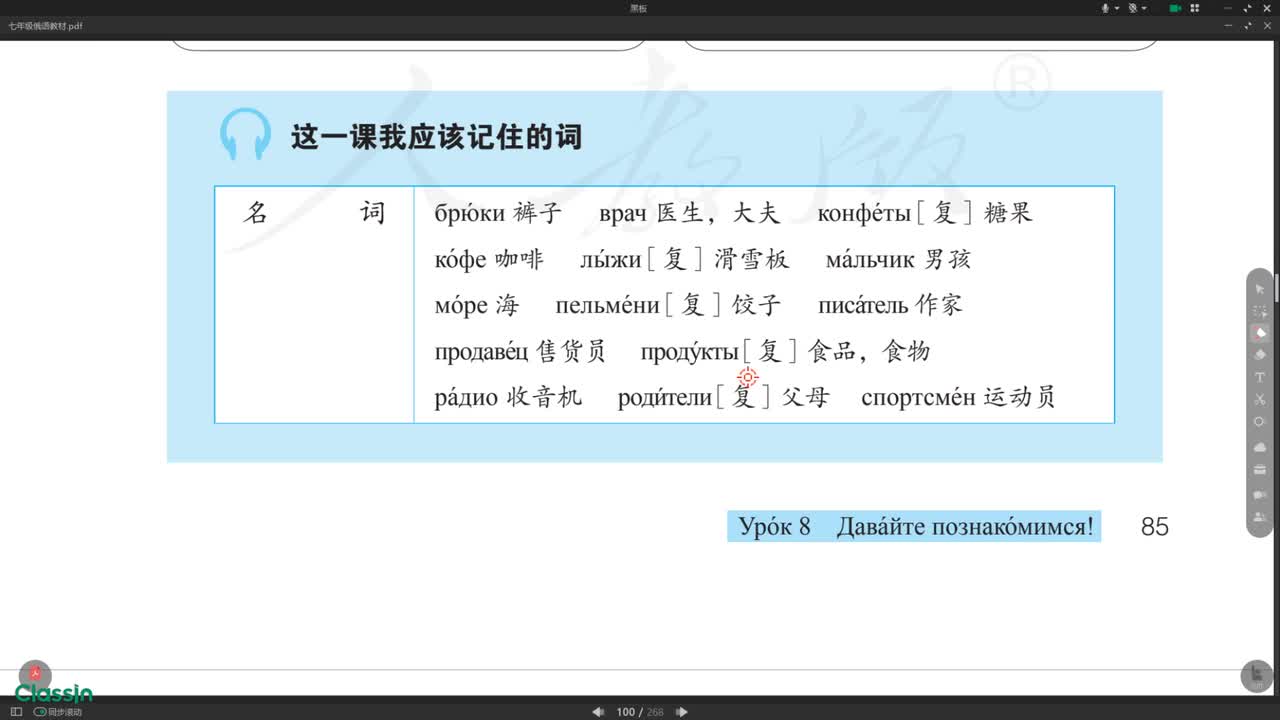
Task: Click the word кофе 咖啡
Action: pyautogui.click(x=489, y=259)
